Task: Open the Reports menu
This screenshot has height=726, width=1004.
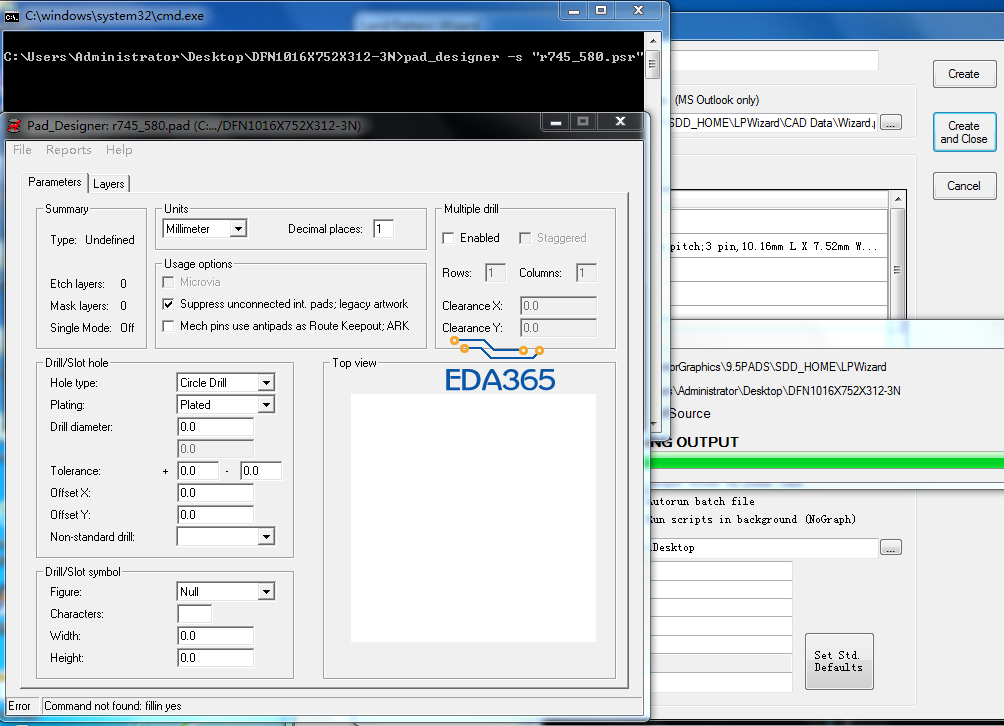Action: 69,150
